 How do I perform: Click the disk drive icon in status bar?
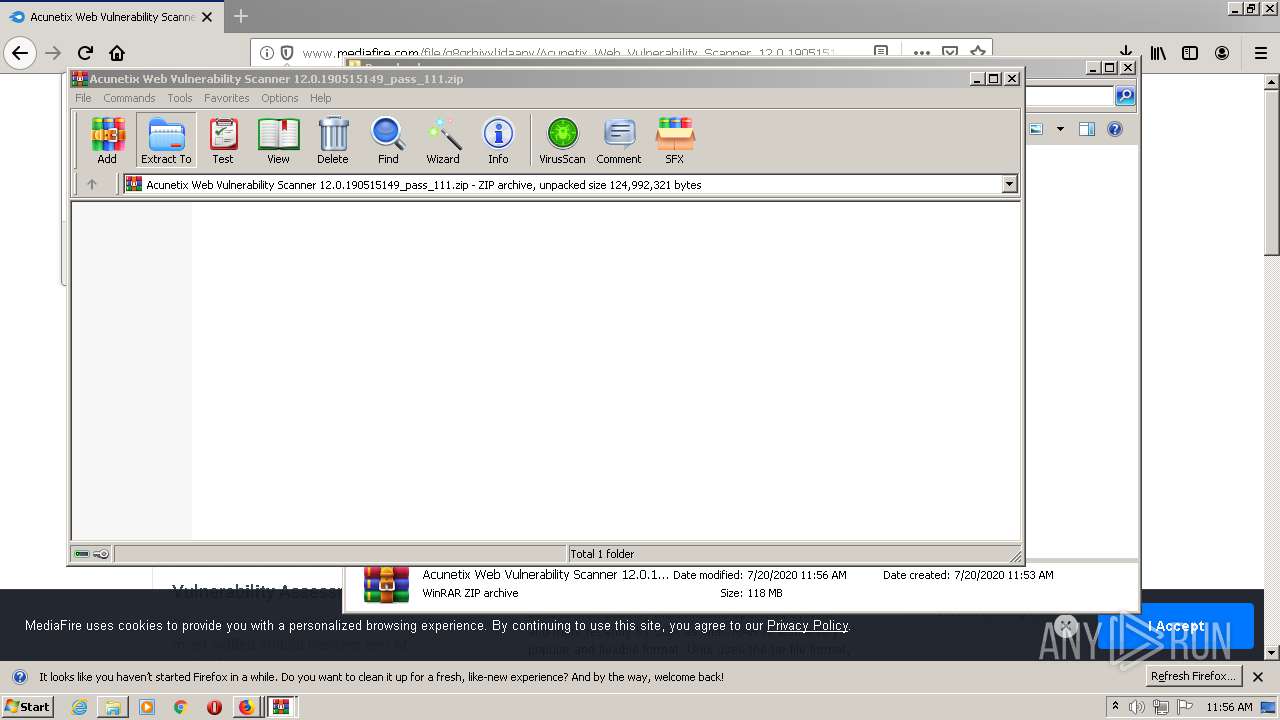[82, 554]
